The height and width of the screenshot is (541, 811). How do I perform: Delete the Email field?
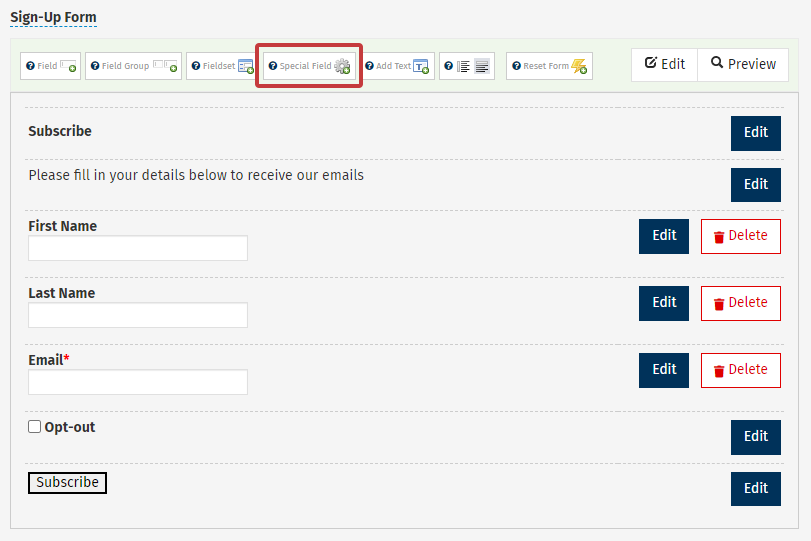coord(740,370)
